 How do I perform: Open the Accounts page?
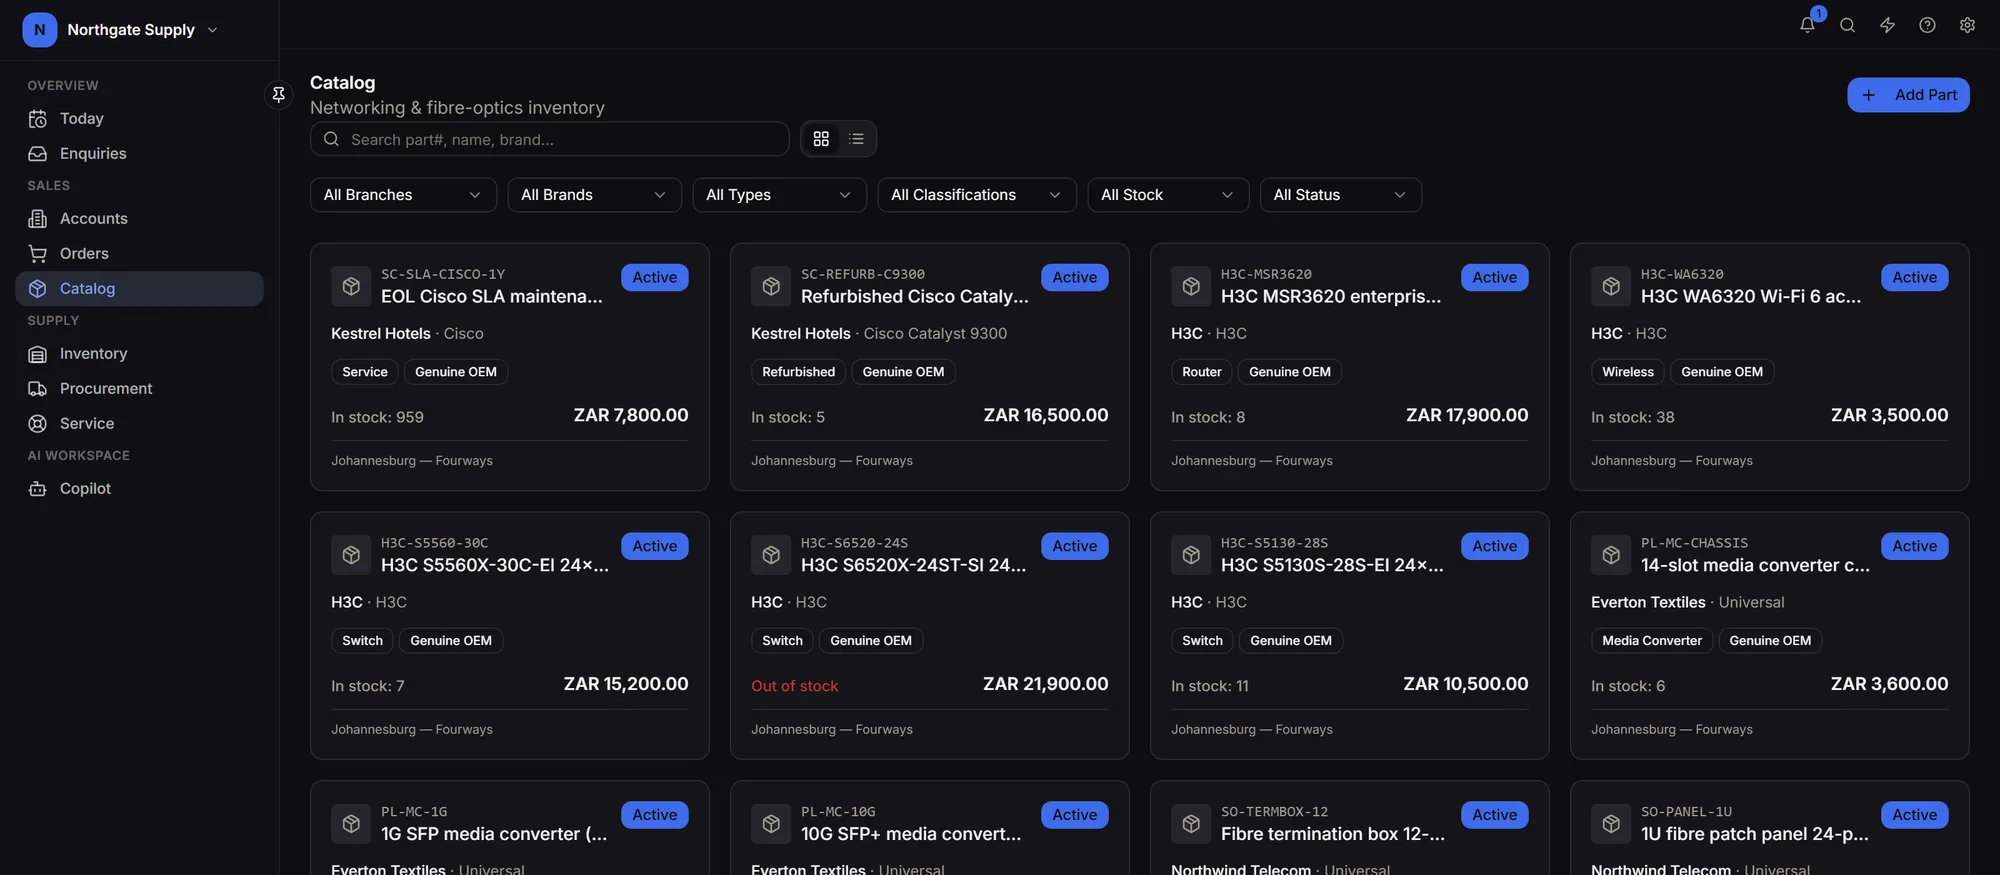139,219
